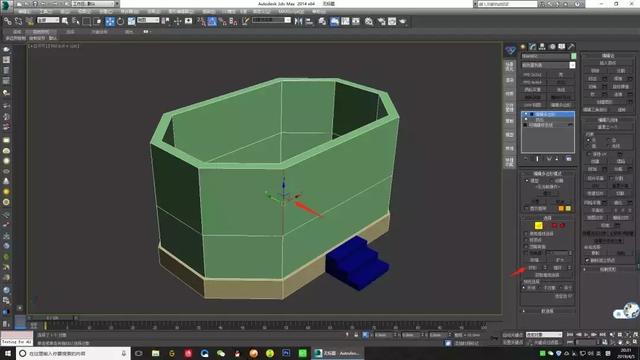This screenshot has height=360, width=640.
Task: Click the Unlink Selection tool
Action: (x=18, y=21)
